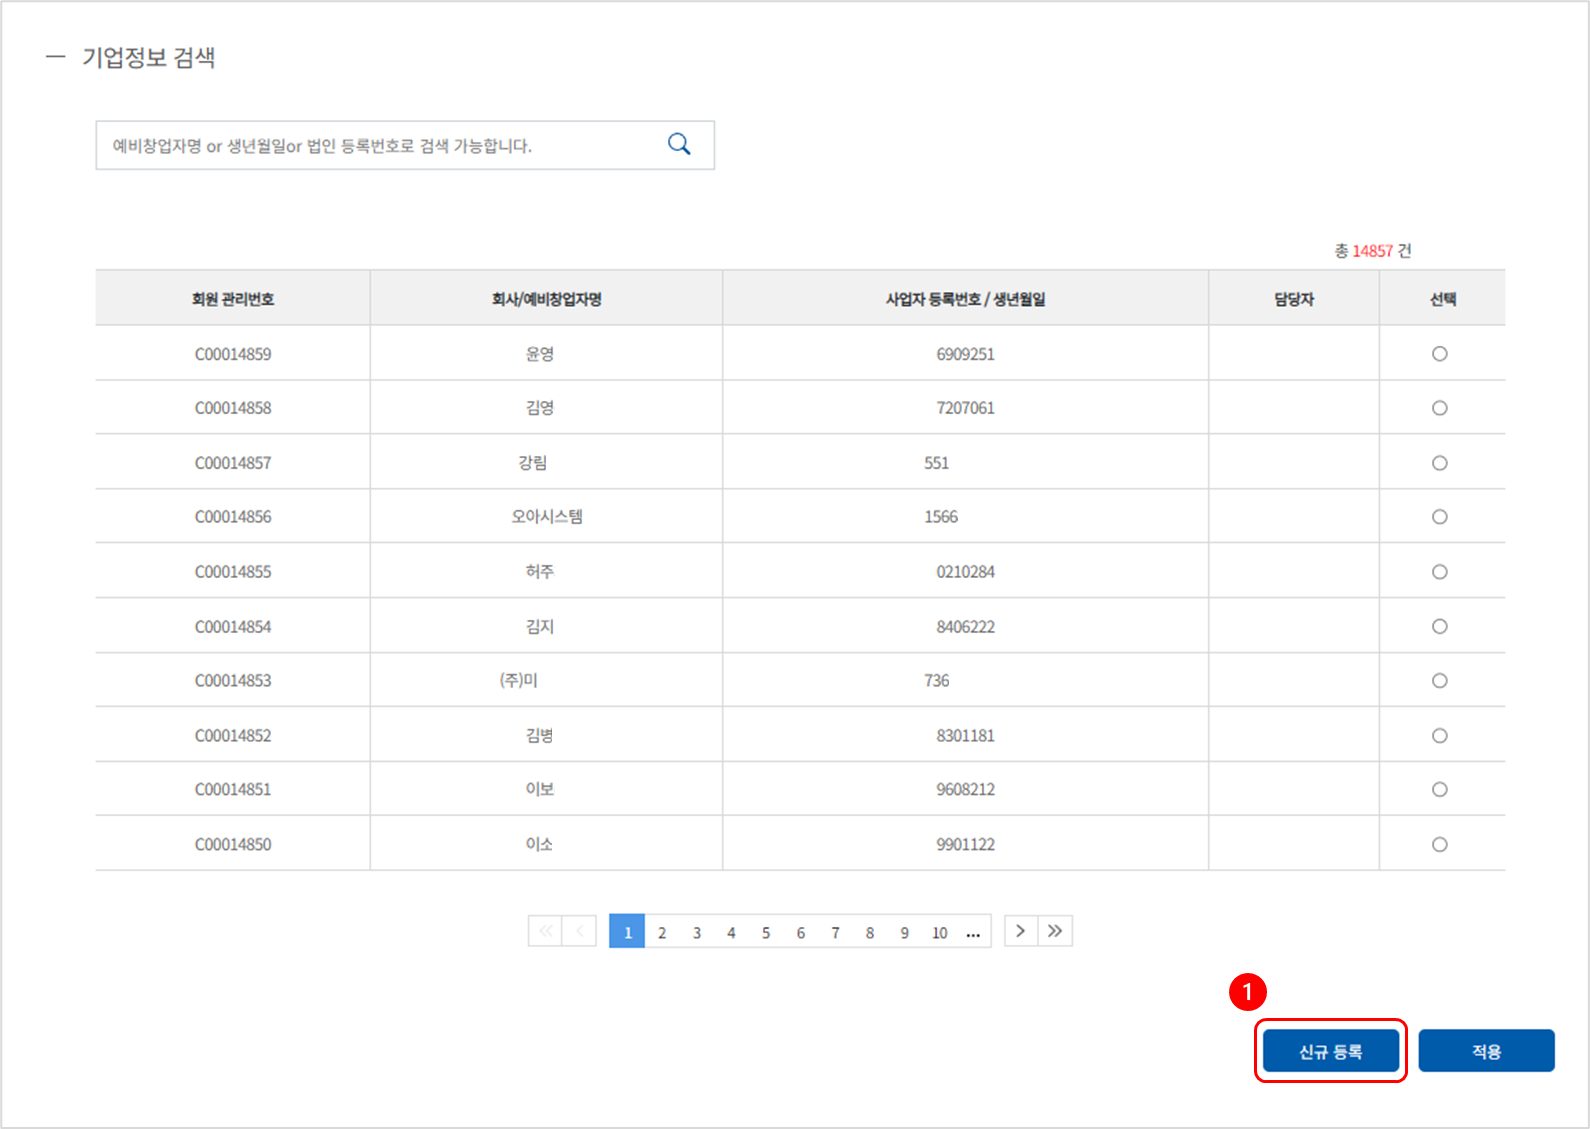Click the previous page arrow
The width and height of the screenshot is (1590, 1129).
(x=580, y=931)
